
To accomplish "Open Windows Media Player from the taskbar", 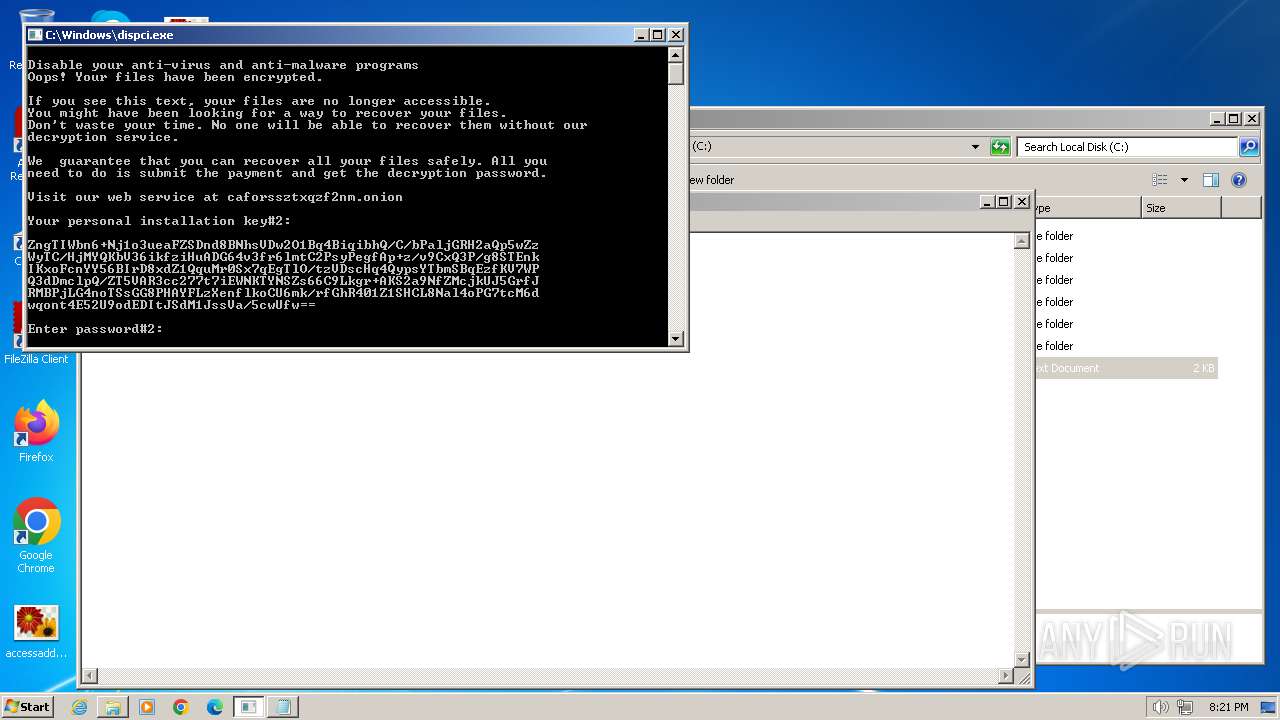I will click(147, 707).
